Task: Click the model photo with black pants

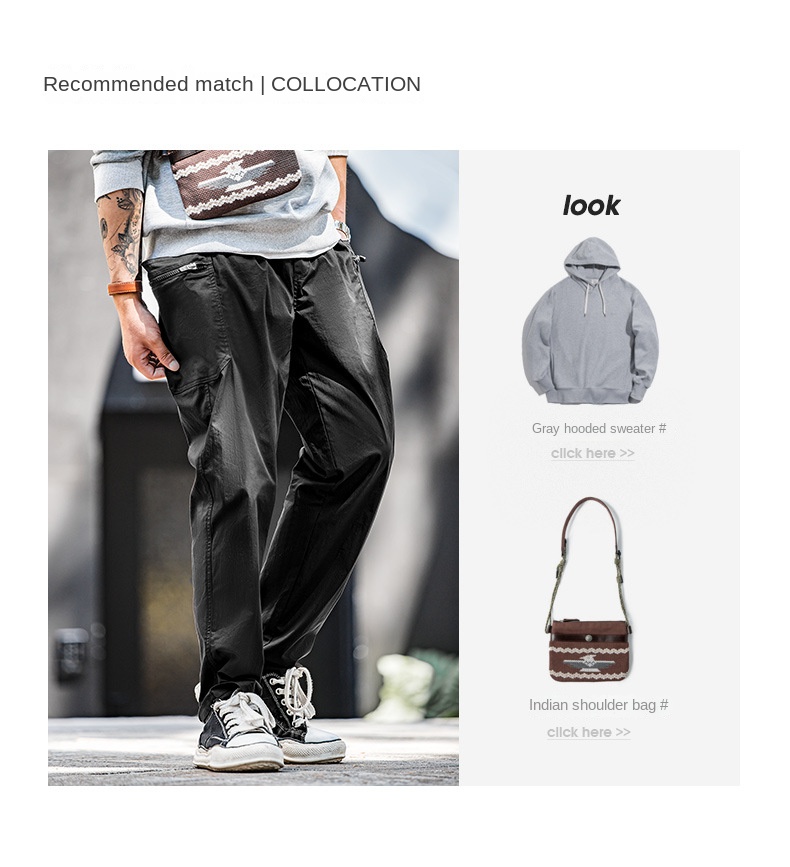Action: (x=253, y=467)
